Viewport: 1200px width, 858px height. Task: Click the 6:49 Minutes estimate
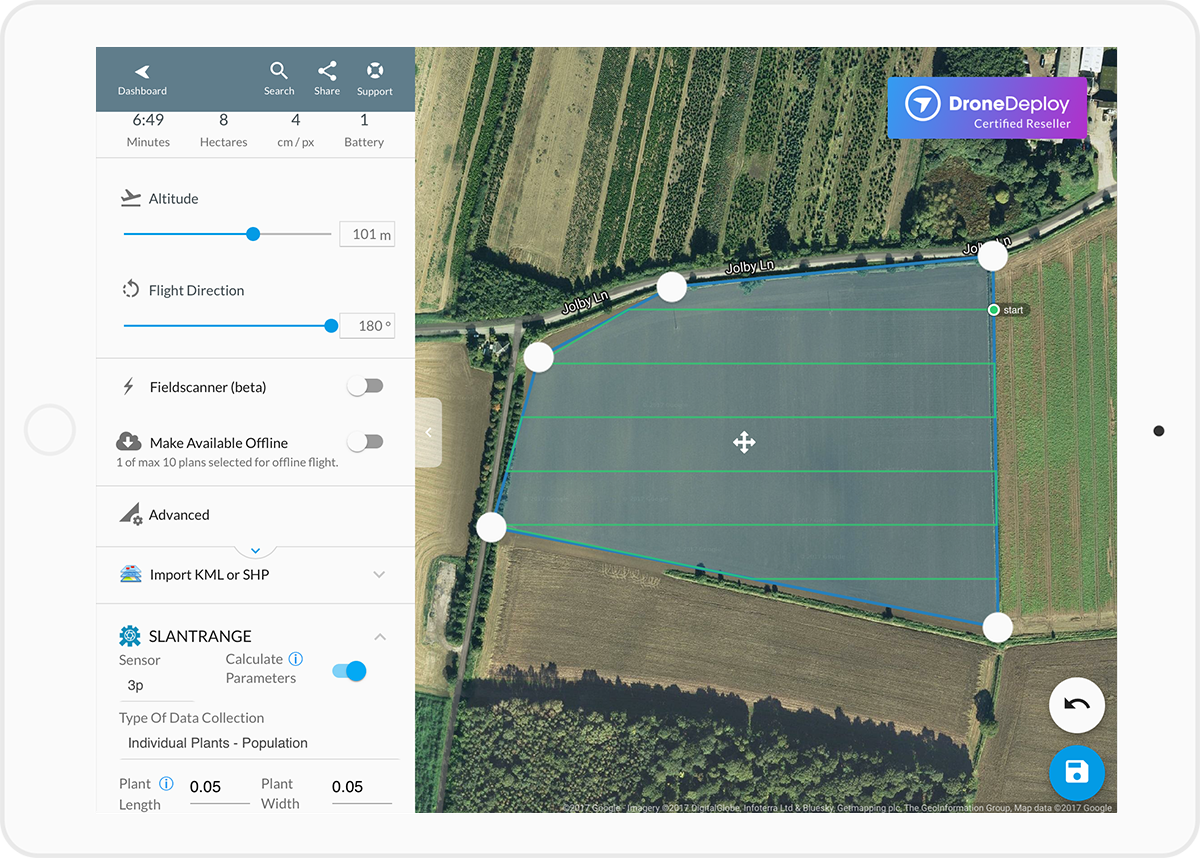point(148,130)
